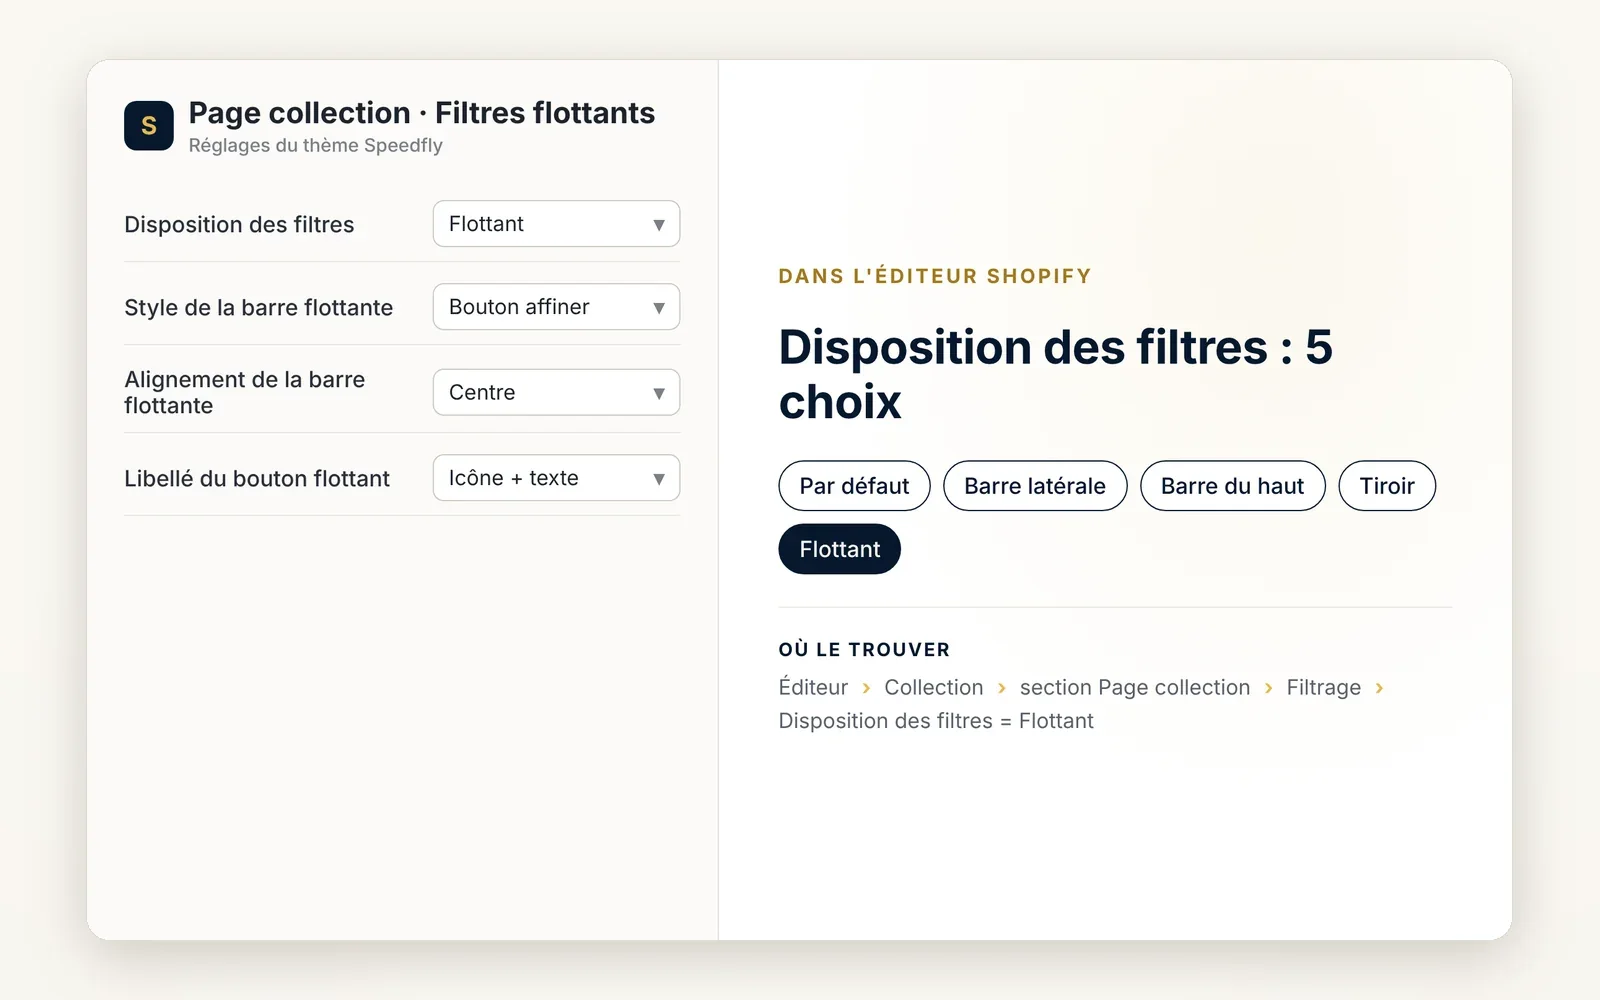The width and height of the screenshot is (1600, 1000).
Task: Click the Speedfly S logo icon
Action: coord(149,125)
